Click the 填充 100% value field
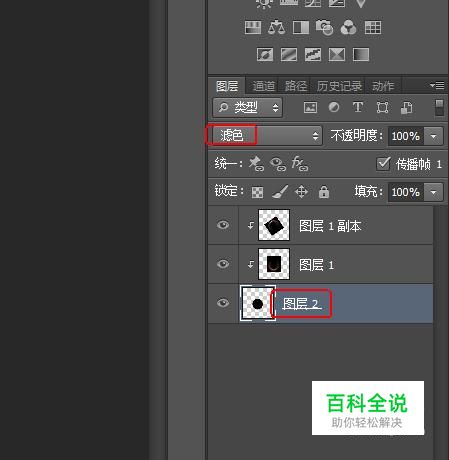This screenshot has height=460, width=449. tap(406, 192)
